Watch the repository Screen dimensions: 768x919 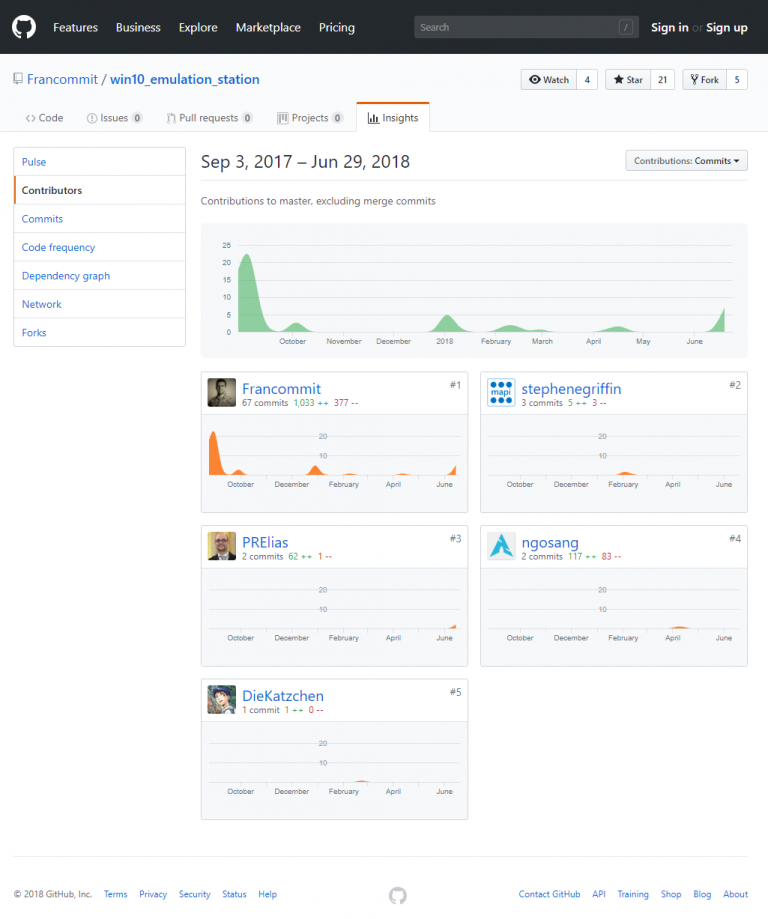[x=549, y=80]
